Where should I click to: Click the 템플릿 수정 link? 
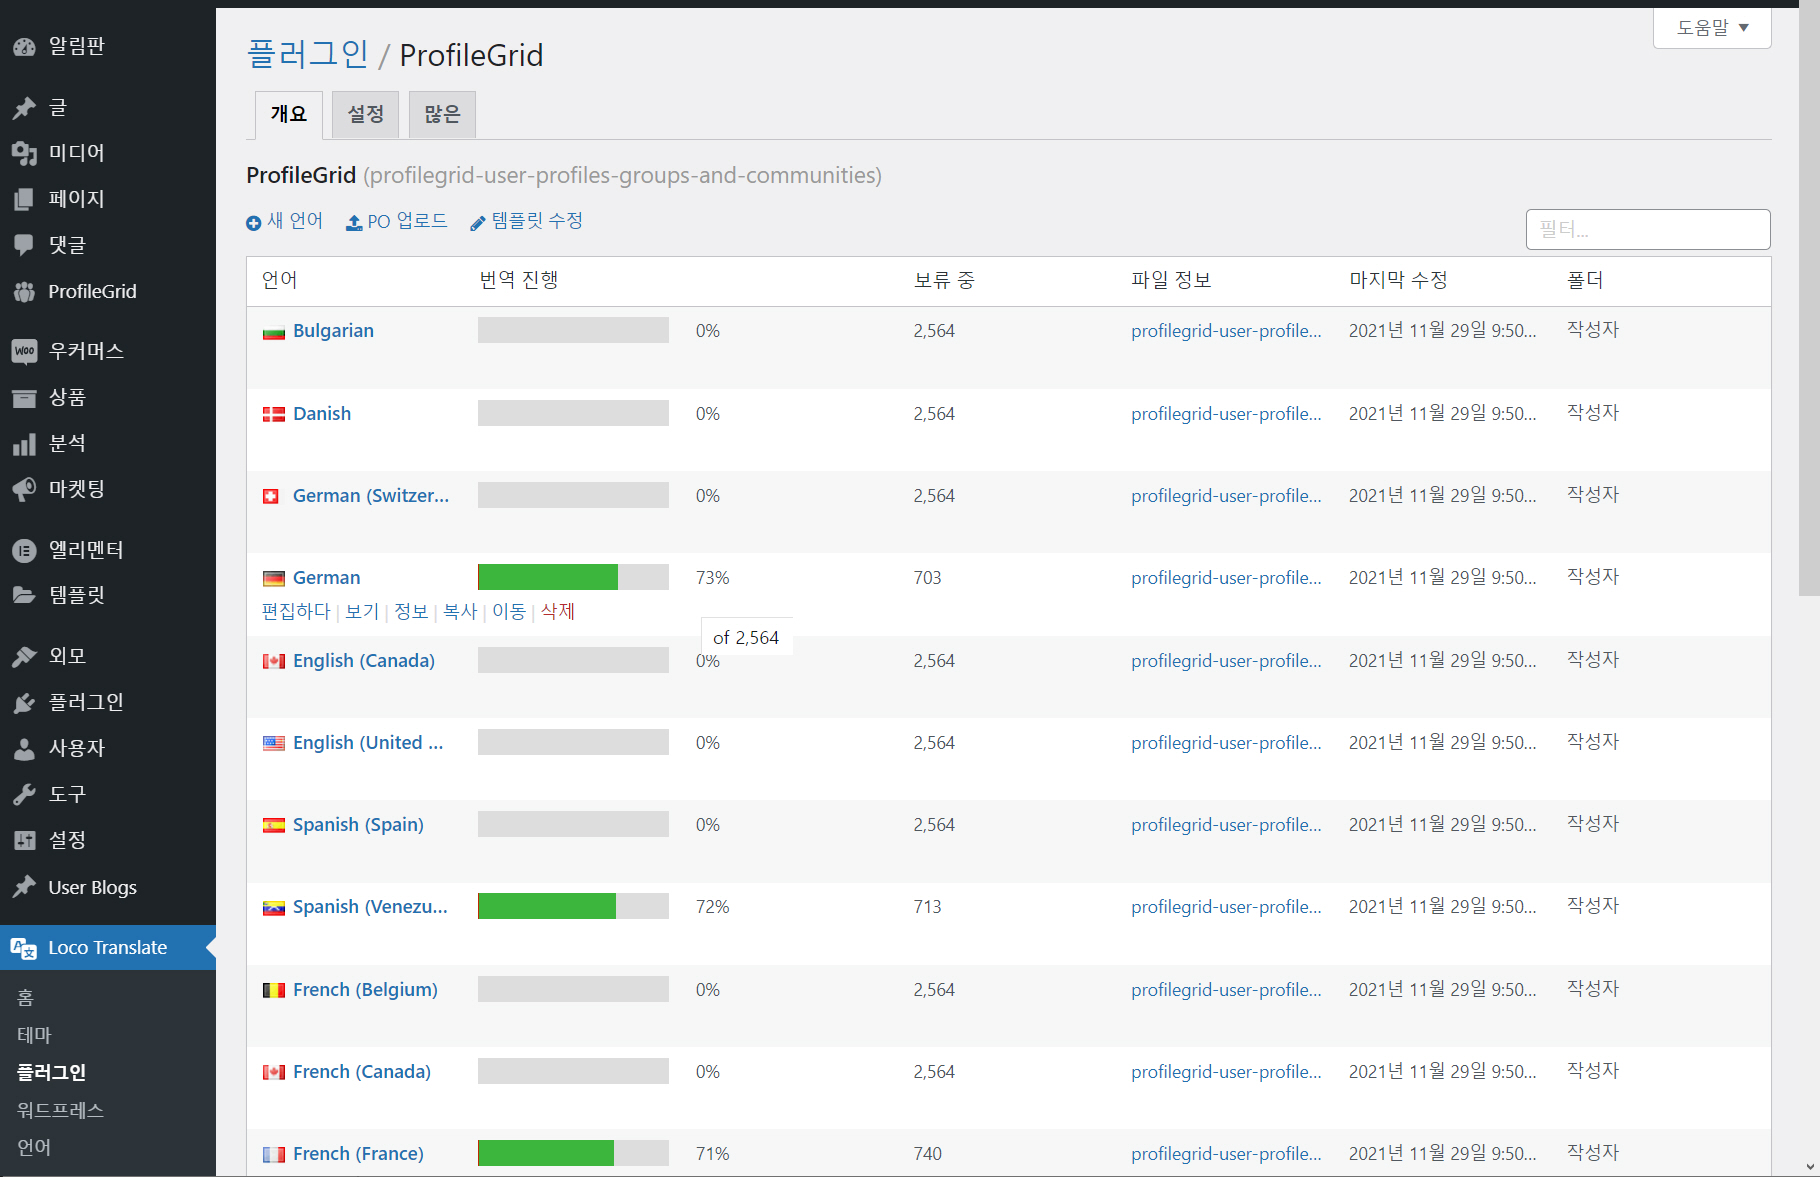[527, 221]
